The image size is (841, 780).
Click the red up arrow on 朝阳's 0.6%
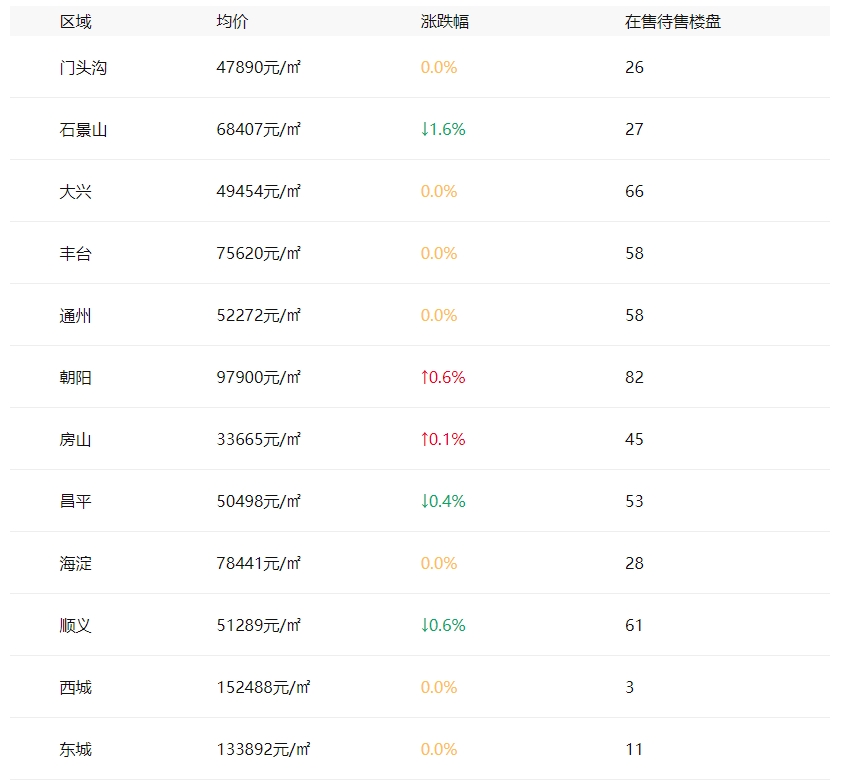coord(427,377)
